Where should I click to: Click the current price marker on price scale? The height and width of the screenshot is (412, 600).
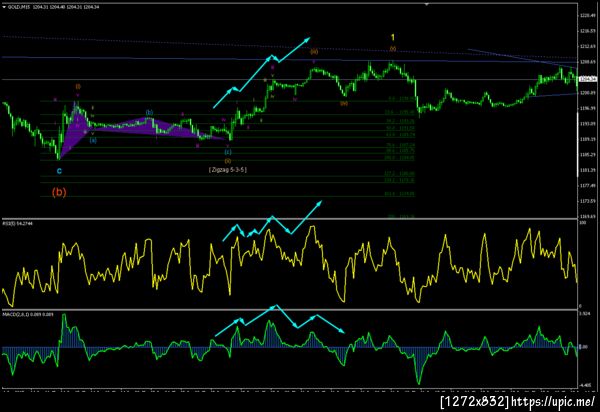pos(588,79)
